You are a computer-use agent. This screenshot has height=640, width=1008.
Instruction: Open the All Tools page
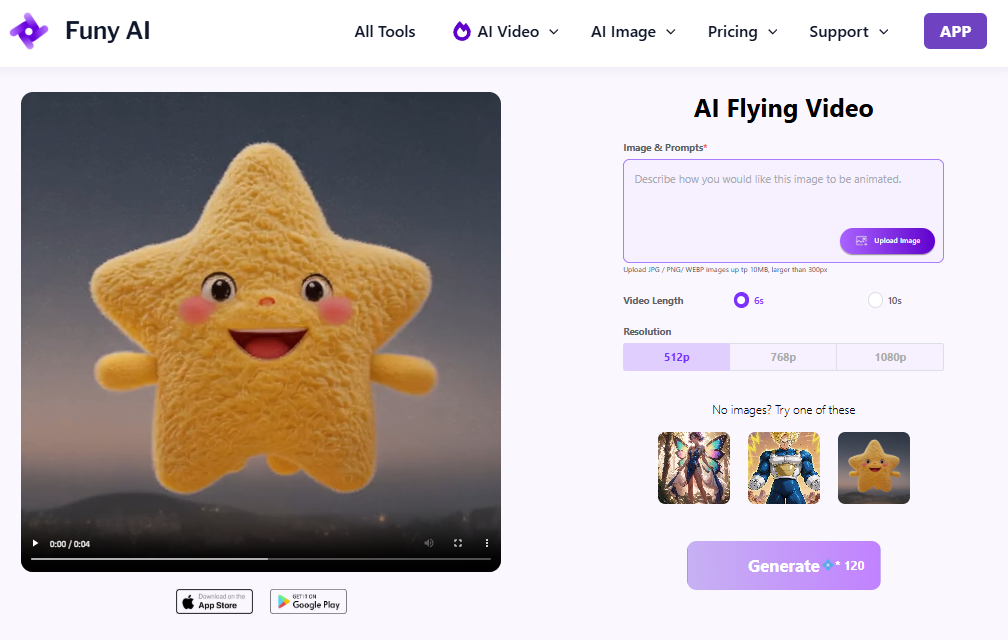(x=384, y=31)
